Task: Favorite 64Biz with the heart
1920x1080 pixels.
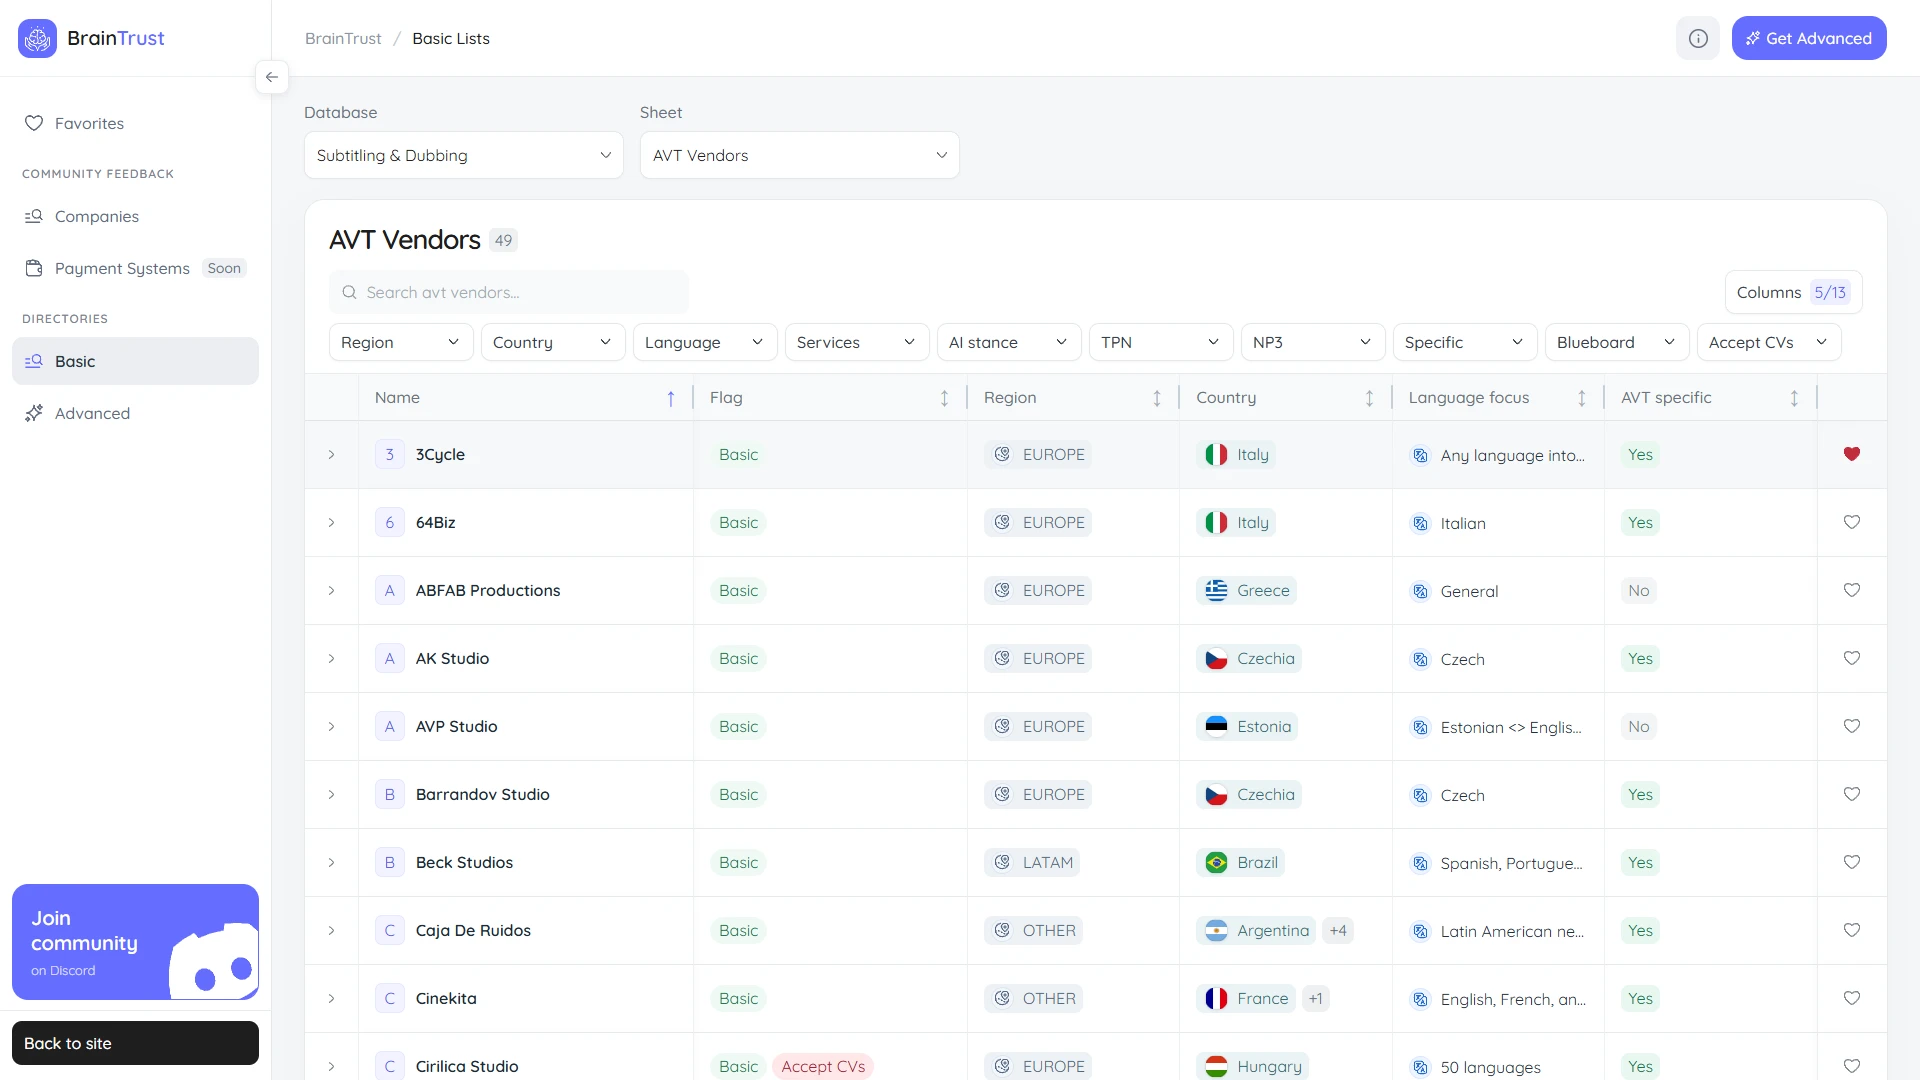Action: click(1852, 522)
